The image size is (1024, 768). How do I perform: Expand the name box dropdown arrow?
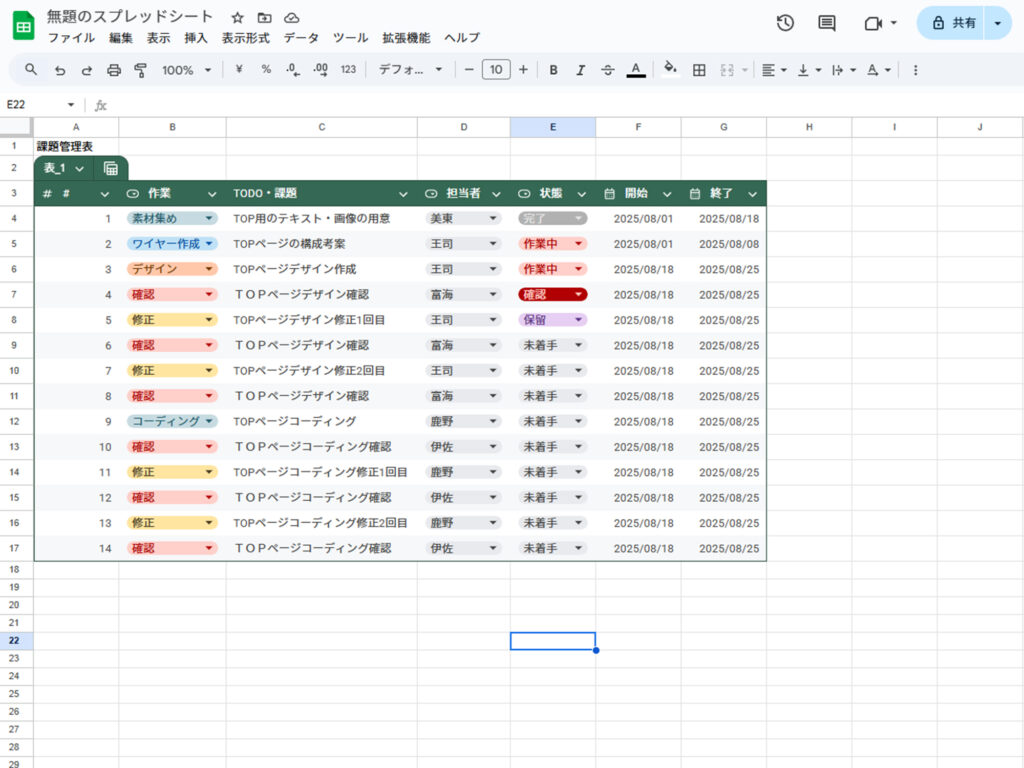(x=71, y=104)
